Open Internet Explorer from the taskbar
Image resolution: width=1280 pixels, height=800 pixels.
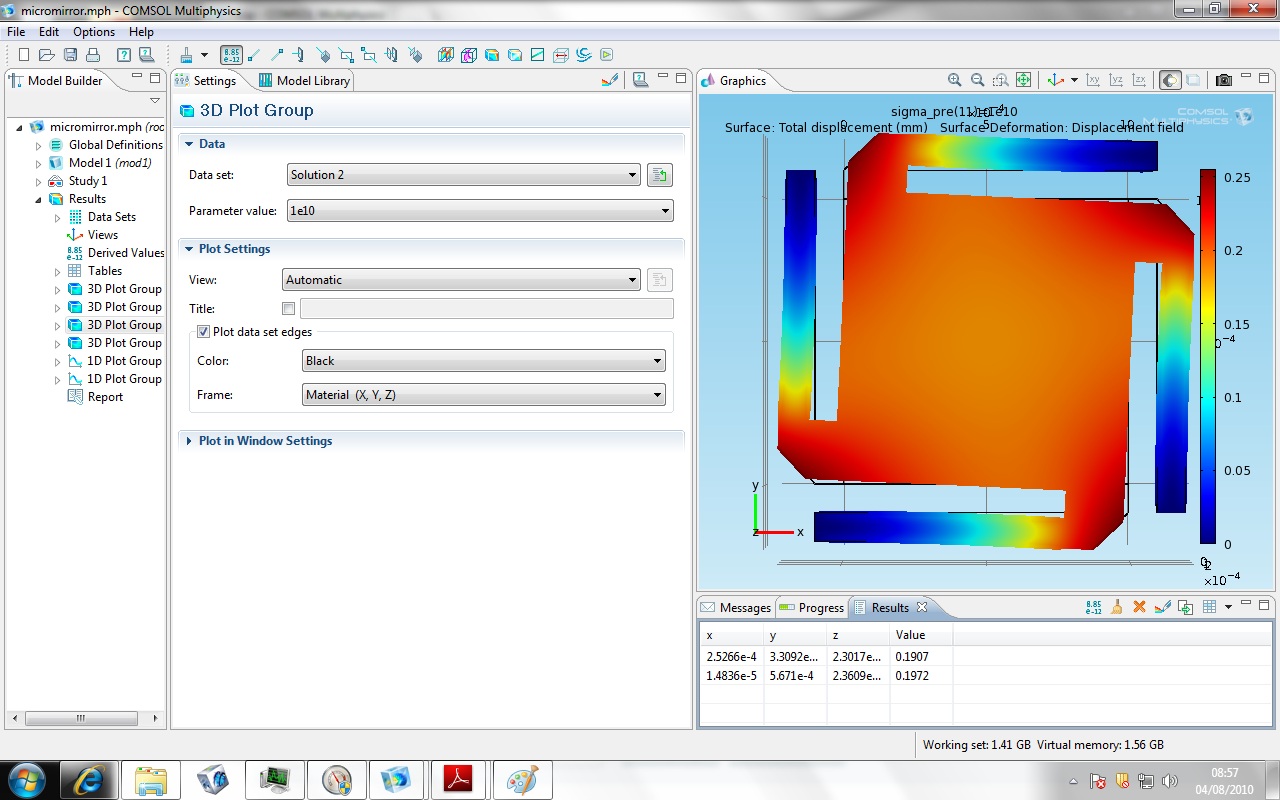point(88,779)
